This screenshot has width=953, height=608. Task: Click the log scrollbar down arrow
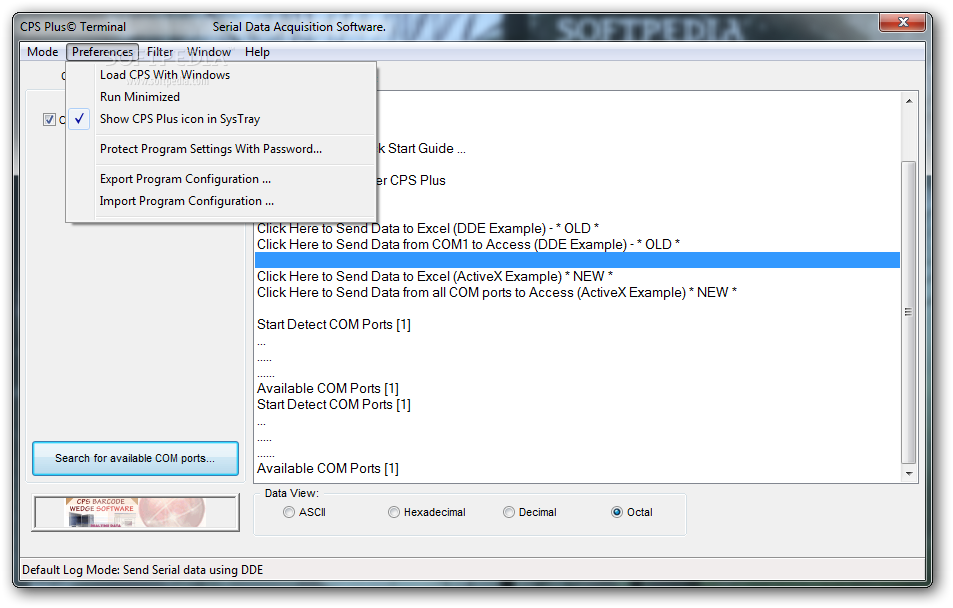point(909,474)
